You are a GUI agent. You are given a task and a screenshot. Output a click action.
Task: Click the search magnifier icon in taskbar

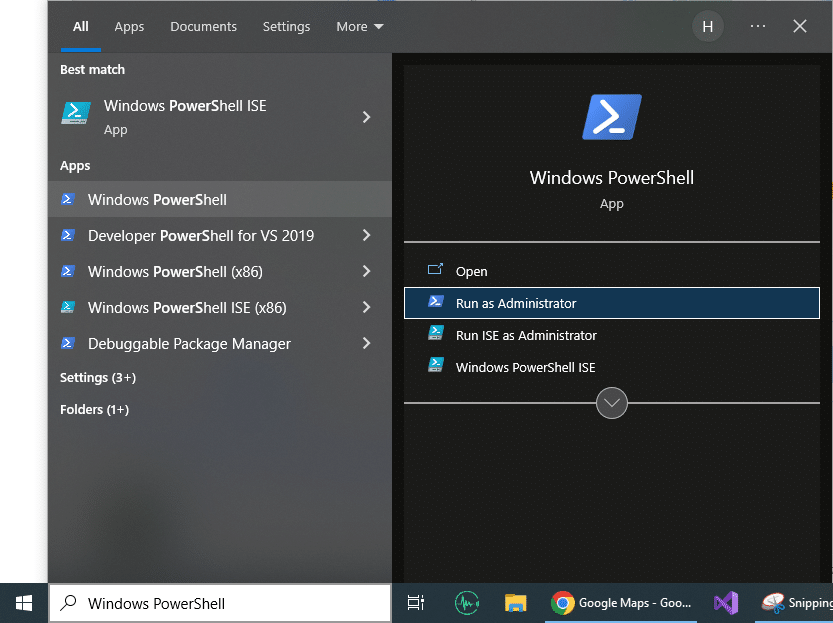(x=68, y=603)
